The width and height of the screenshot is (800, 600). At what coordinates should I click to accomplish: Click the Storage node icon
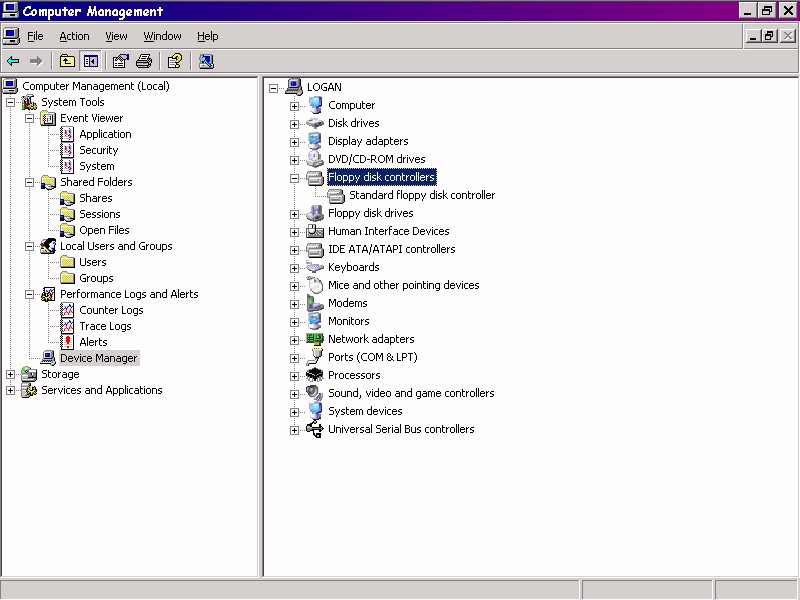click(29, 374)
